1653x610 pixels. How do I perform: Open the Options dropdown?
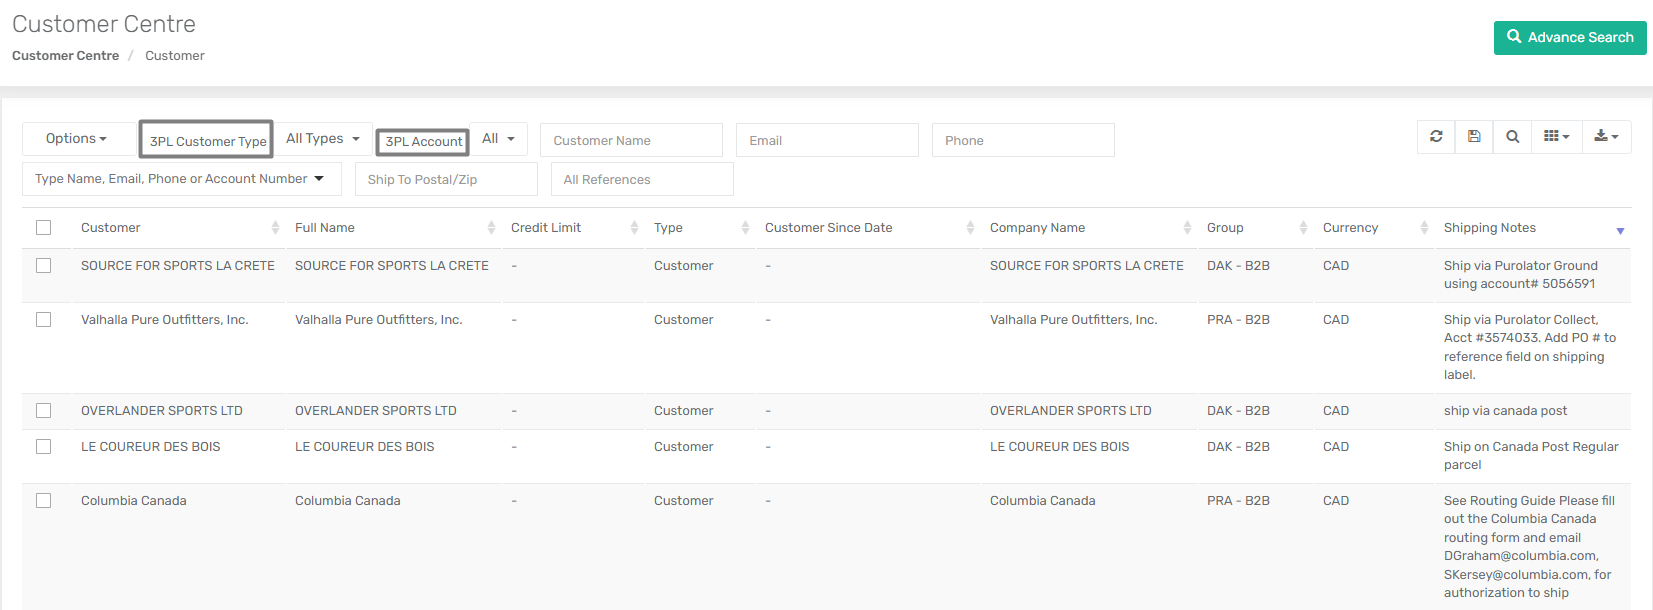pyautogui.click(x=76, y=139)
